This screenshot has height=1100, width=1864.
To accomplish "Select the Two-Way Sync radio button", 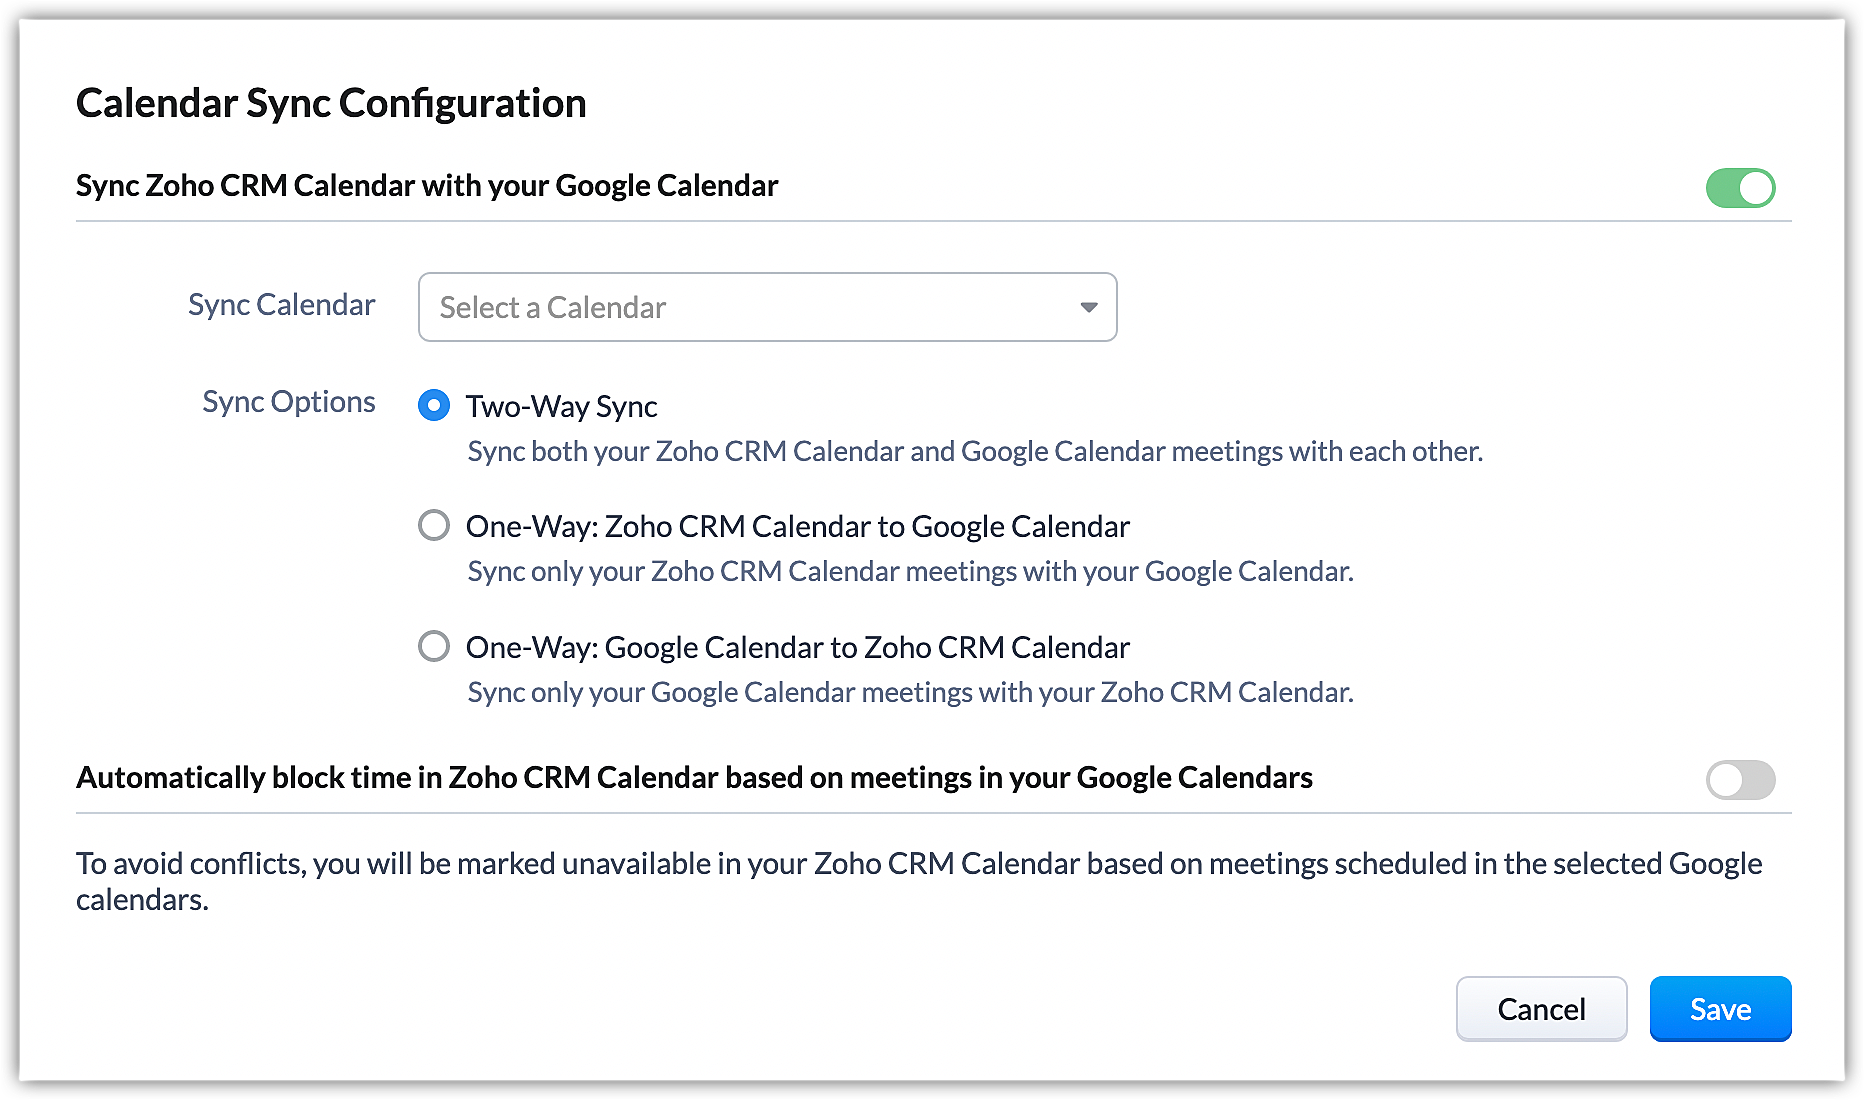I will point(434,405).
